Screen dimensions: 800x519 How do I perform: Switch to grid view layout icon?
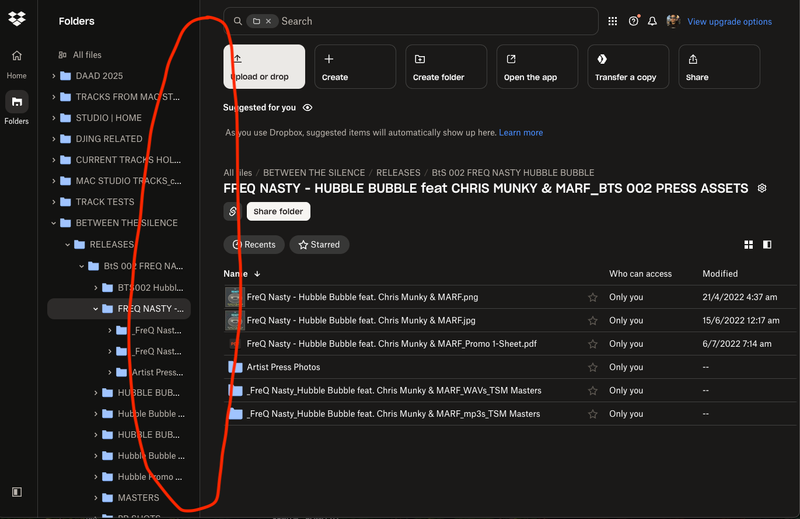pos(748,245)
